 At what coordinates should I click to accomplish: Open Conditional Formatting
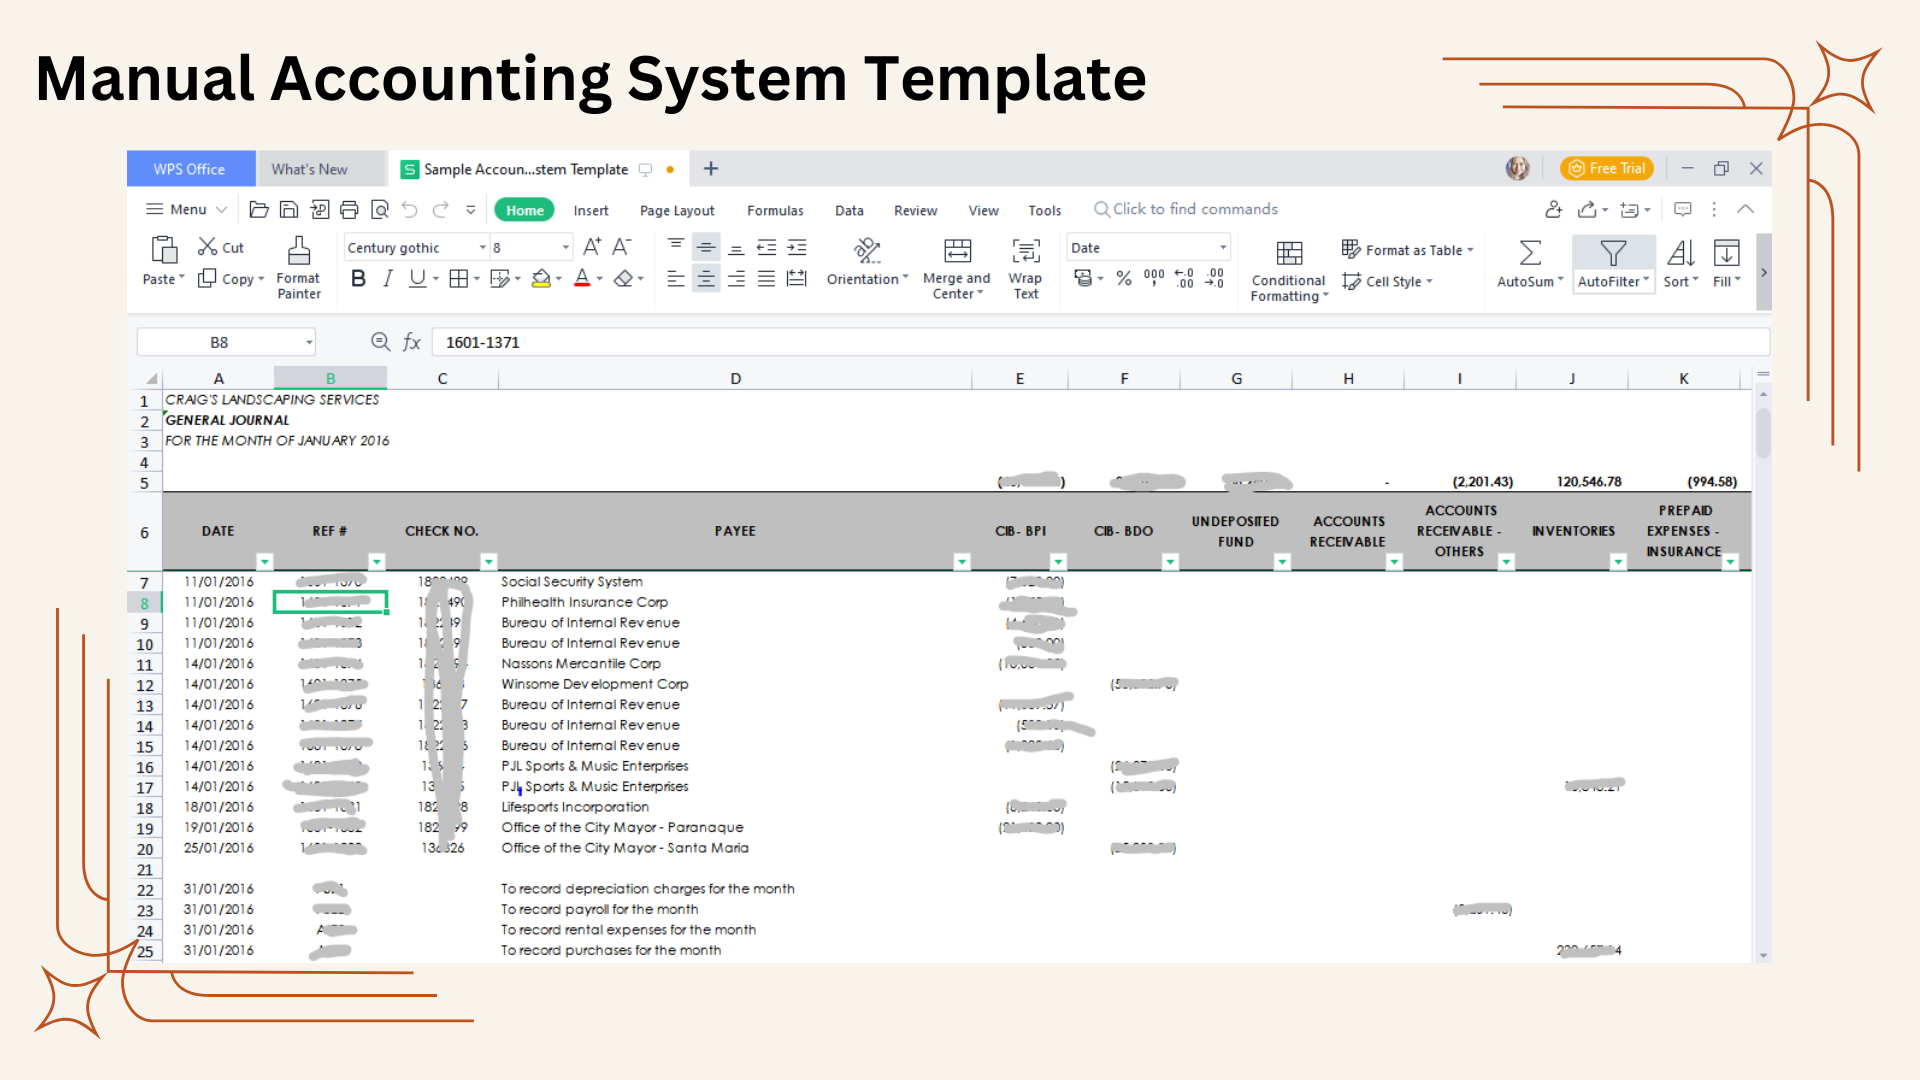pyautogui.click(x=1289, y=252)
